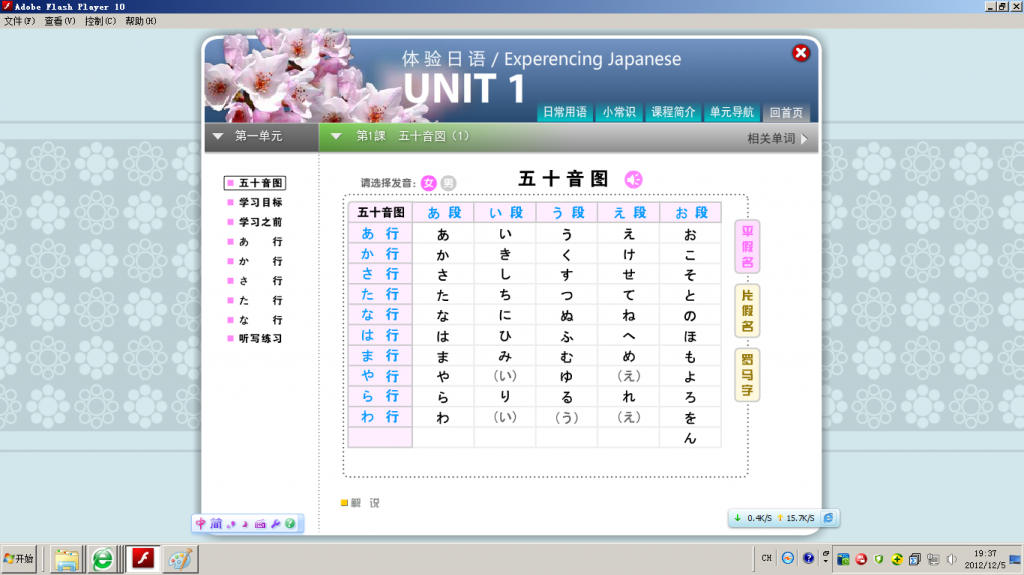Click browser icon in network speed widget
The image size is (1024, 575).
tap(828, 518)
